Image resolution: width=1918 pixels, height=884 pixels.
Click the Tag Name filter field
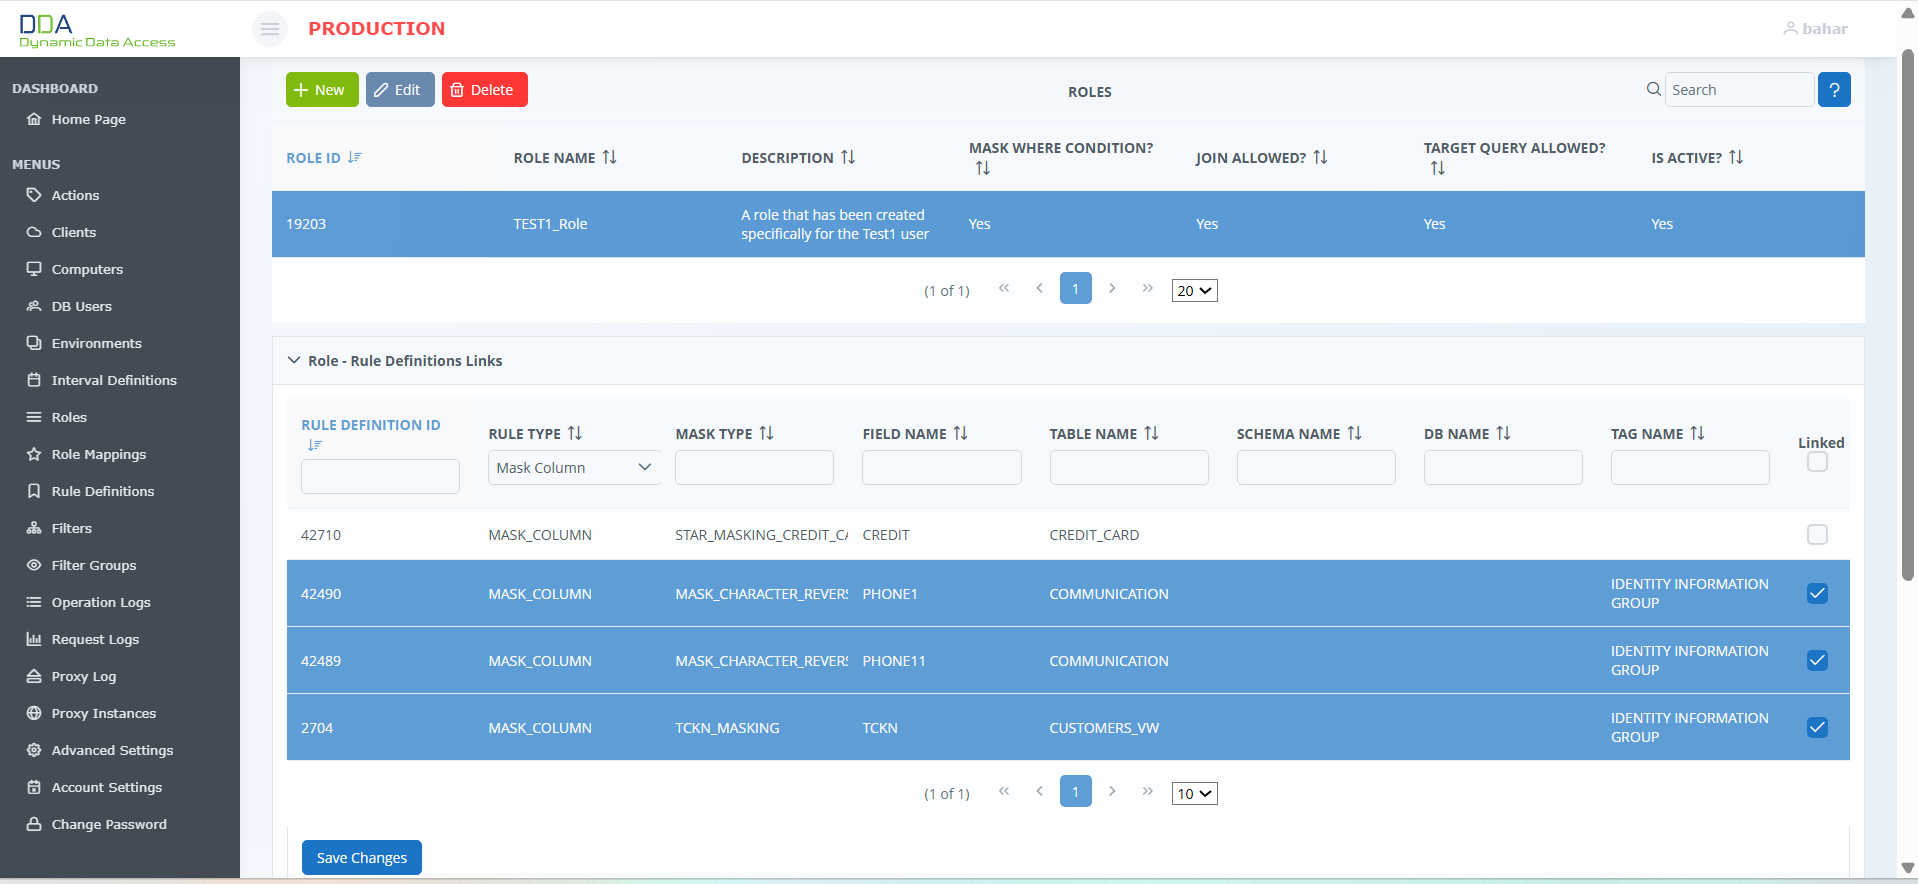[1690, 467]
